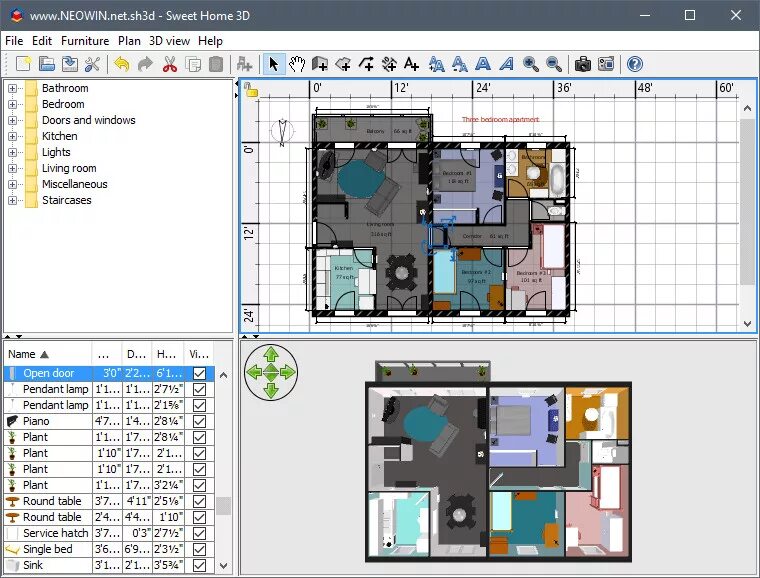Click the Redo arrow icon
Viewport: 760px width, 578px height.
tap(145, 64)
